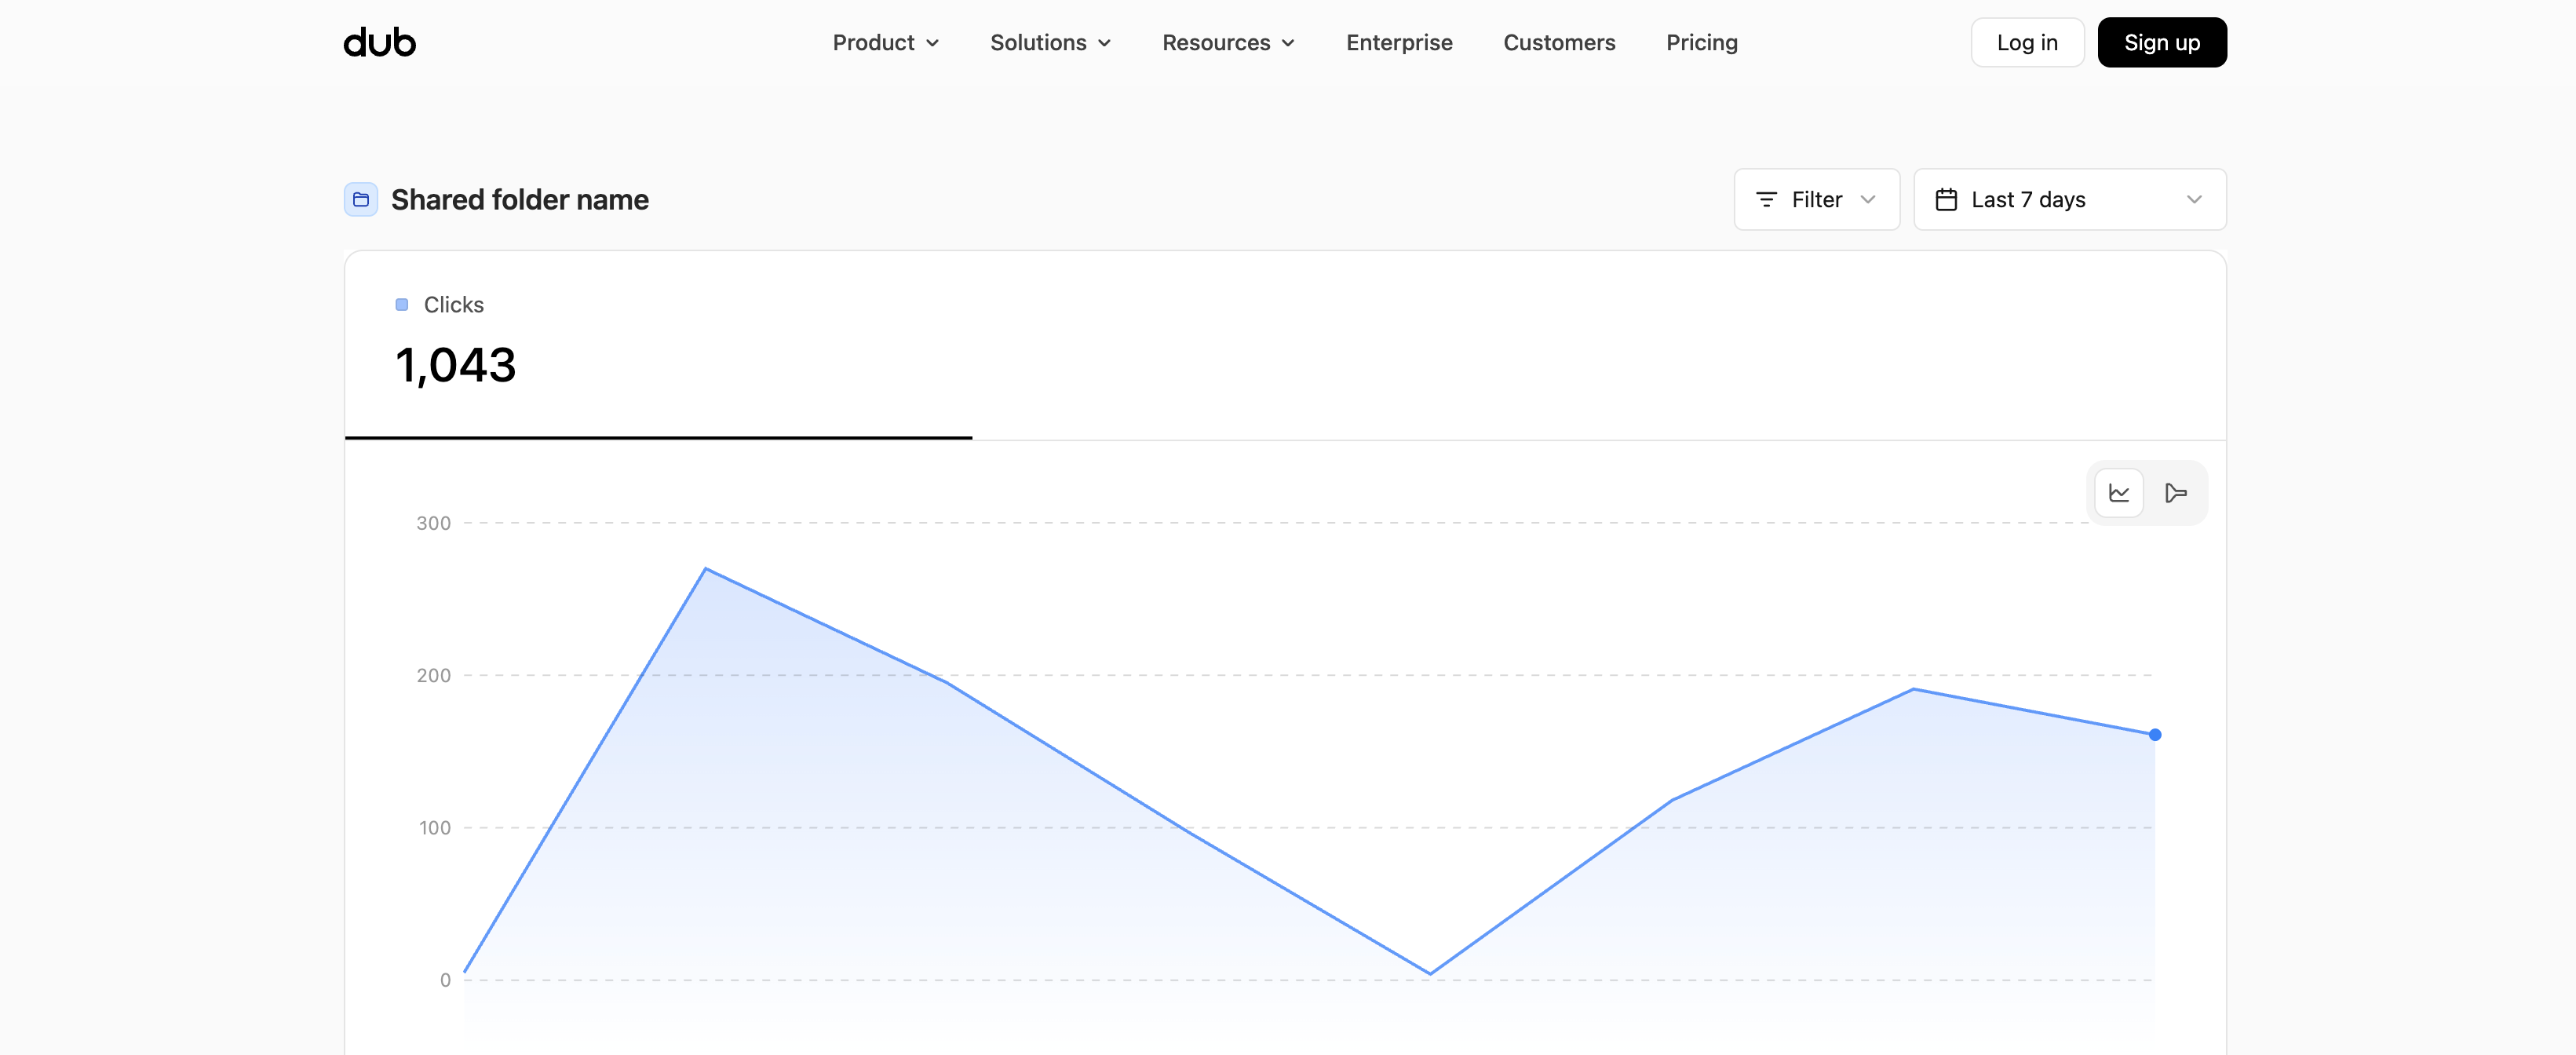Image resolution: width=2576 pixels, height=1055 pixels.
Task: Click the 1,043 clicks total figure
Action: [x=456, y=365]
